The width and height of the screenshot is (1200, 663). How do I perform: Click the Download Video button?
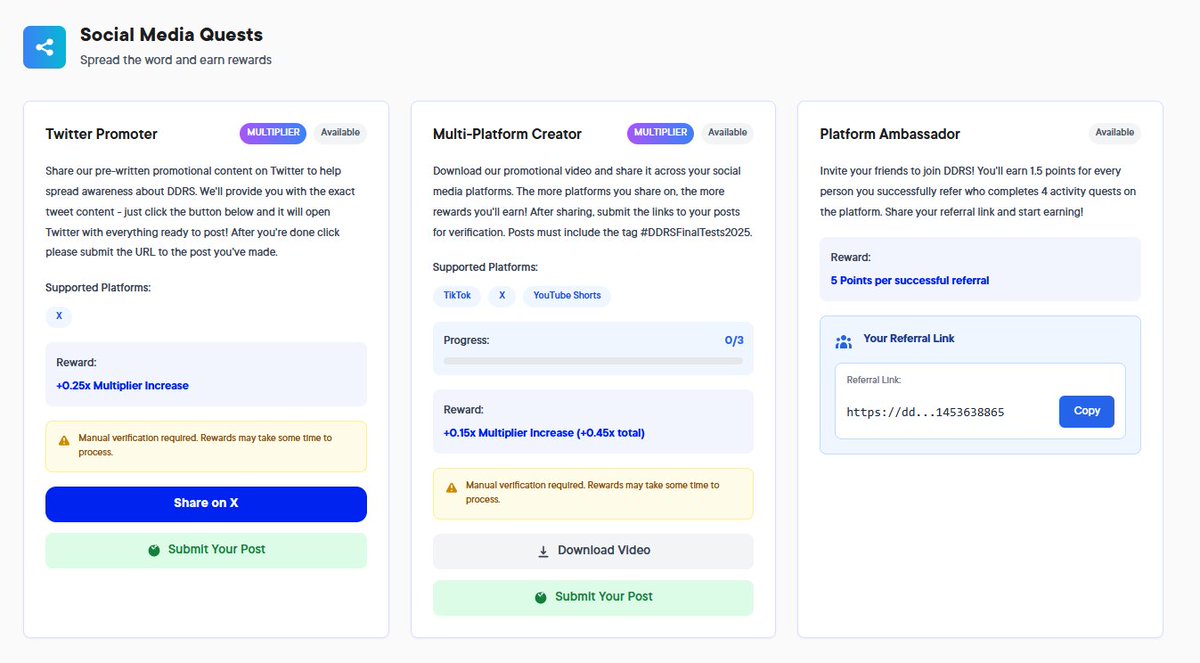[593, 551]
